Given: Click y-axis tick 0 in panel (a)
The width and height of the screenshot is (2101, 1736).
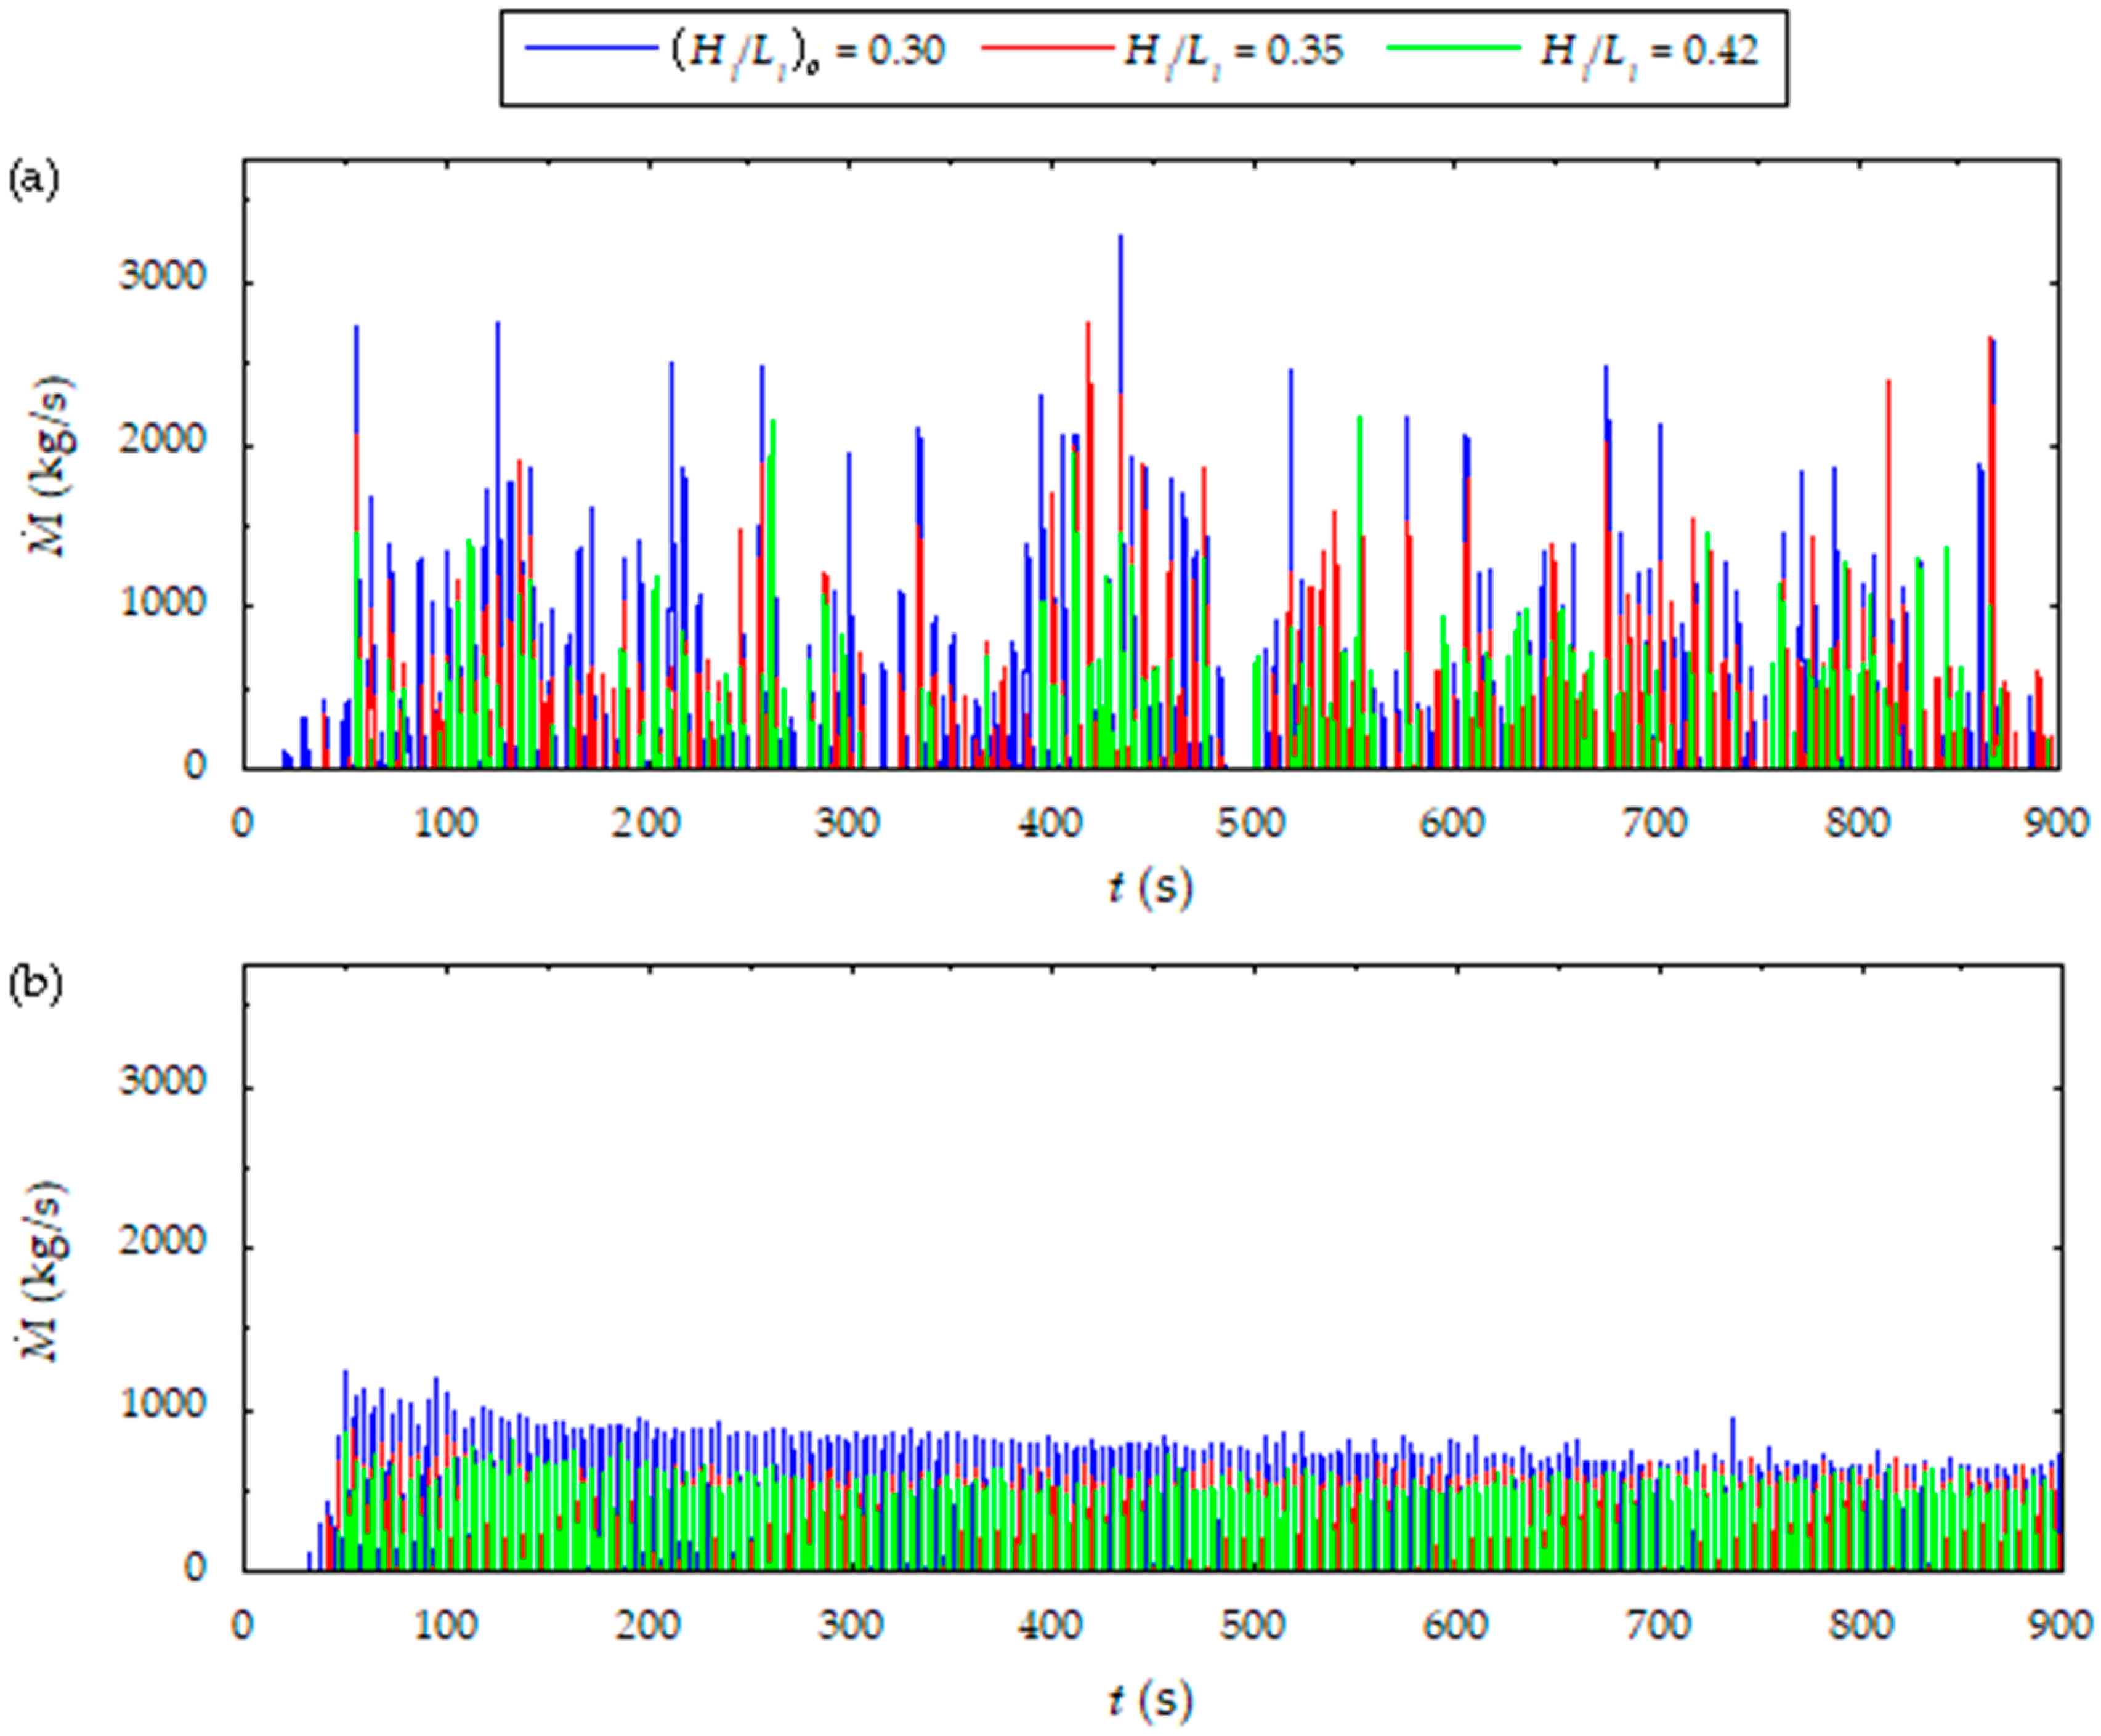Looking at the screenshot, I should (195, 766).
